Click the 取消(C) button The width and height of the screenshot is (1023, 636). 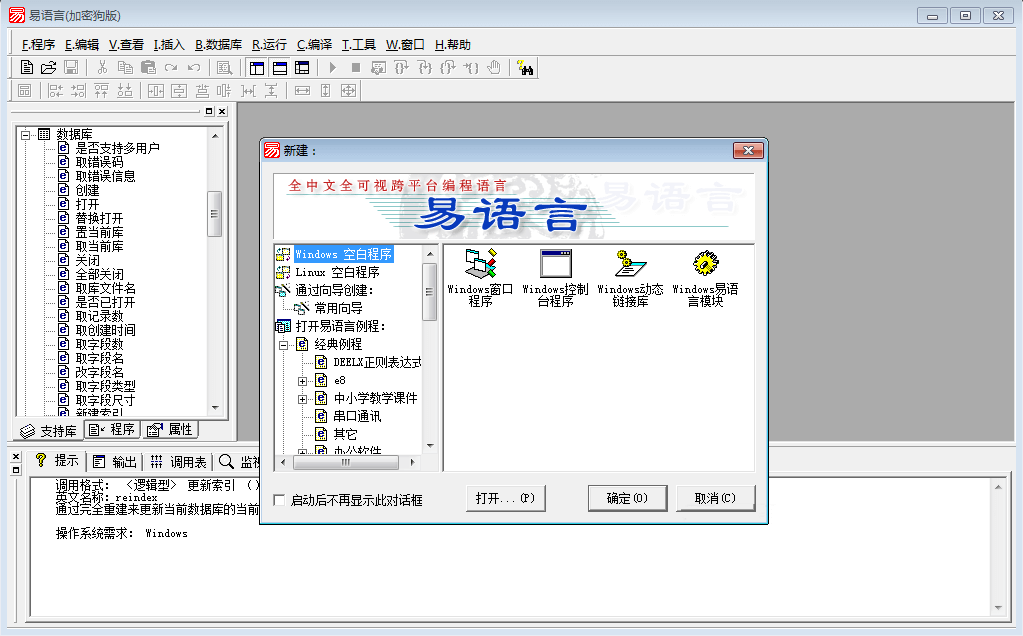tap(716, 498)
